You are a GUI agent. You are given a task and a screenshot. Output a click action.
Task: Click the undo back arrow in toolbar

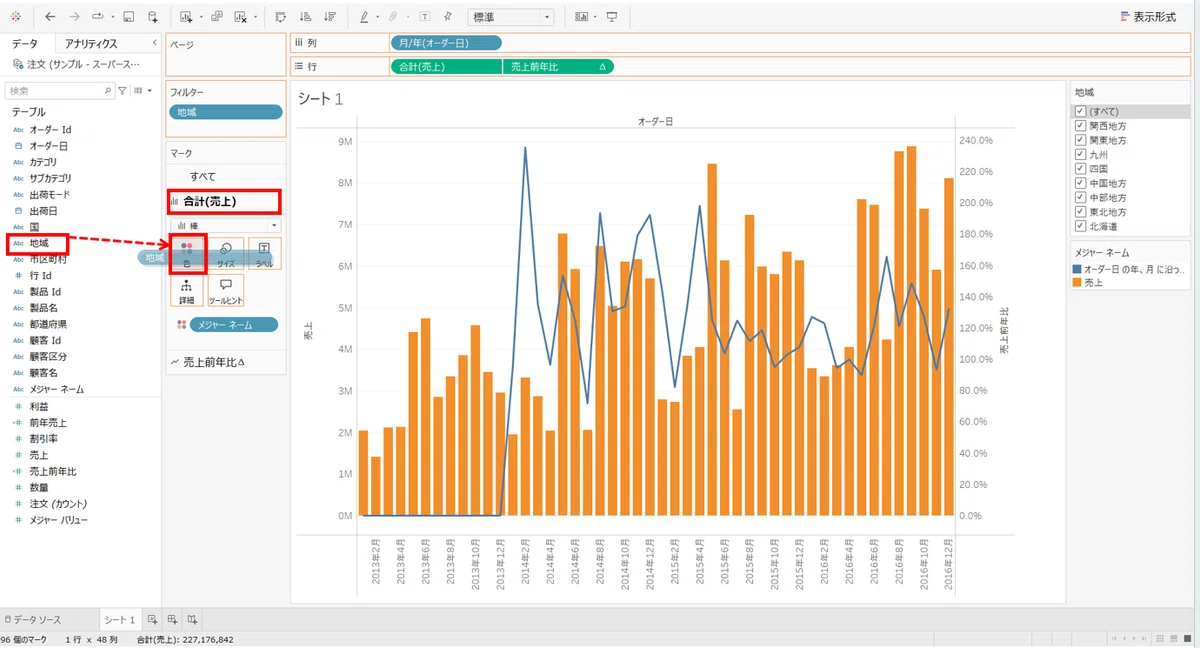[x=50, y=17]
